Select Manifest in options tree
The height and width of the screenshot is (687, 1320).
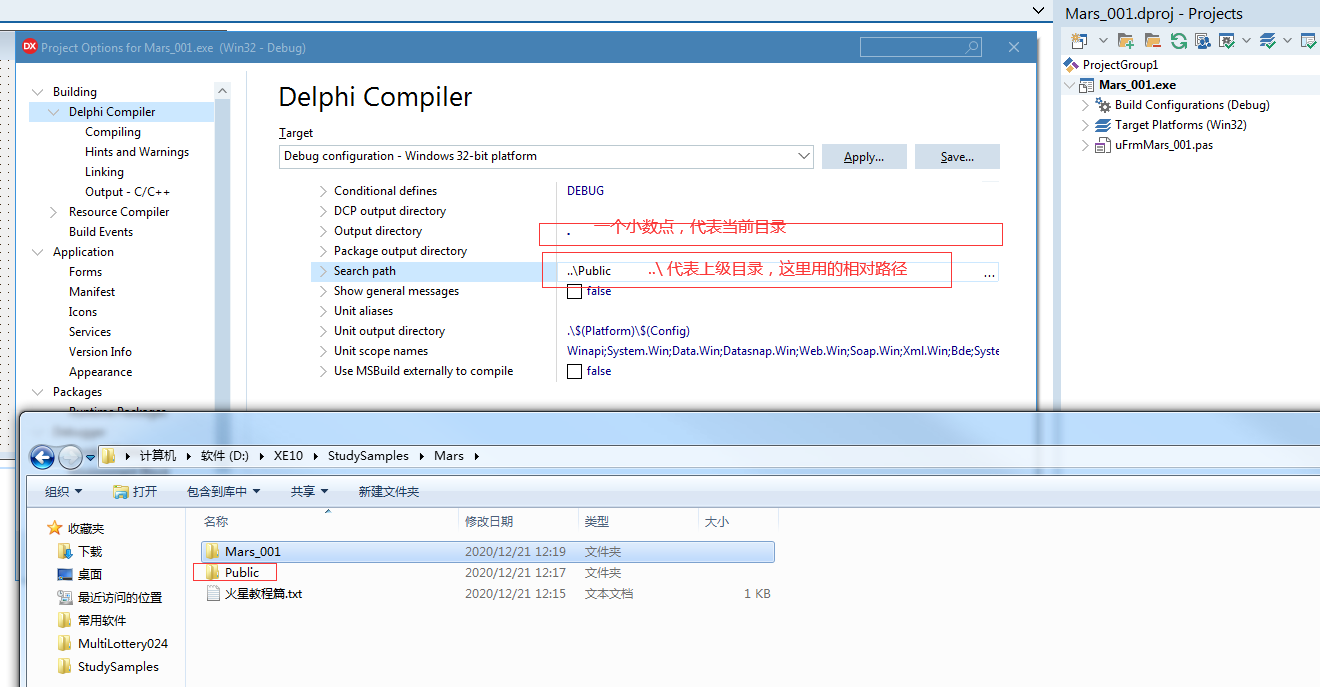tap(92, 292)
